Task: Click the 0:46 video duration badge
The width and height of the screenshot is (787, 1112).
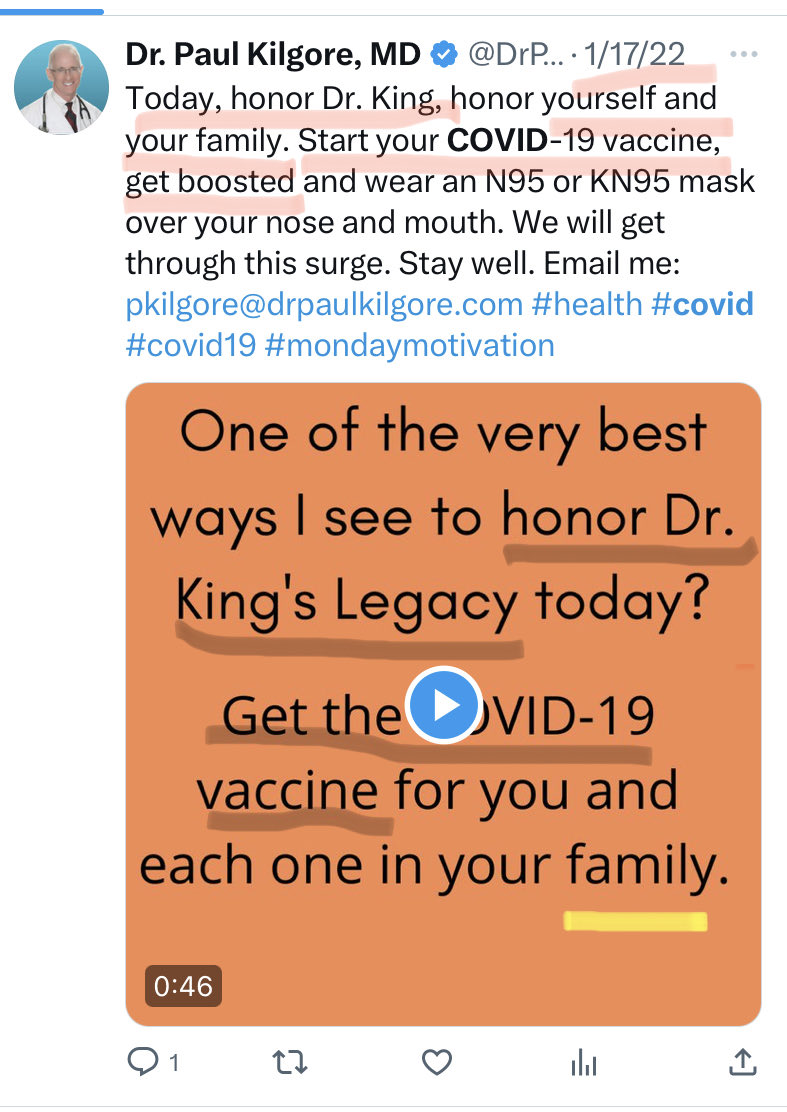Action: 183,986
